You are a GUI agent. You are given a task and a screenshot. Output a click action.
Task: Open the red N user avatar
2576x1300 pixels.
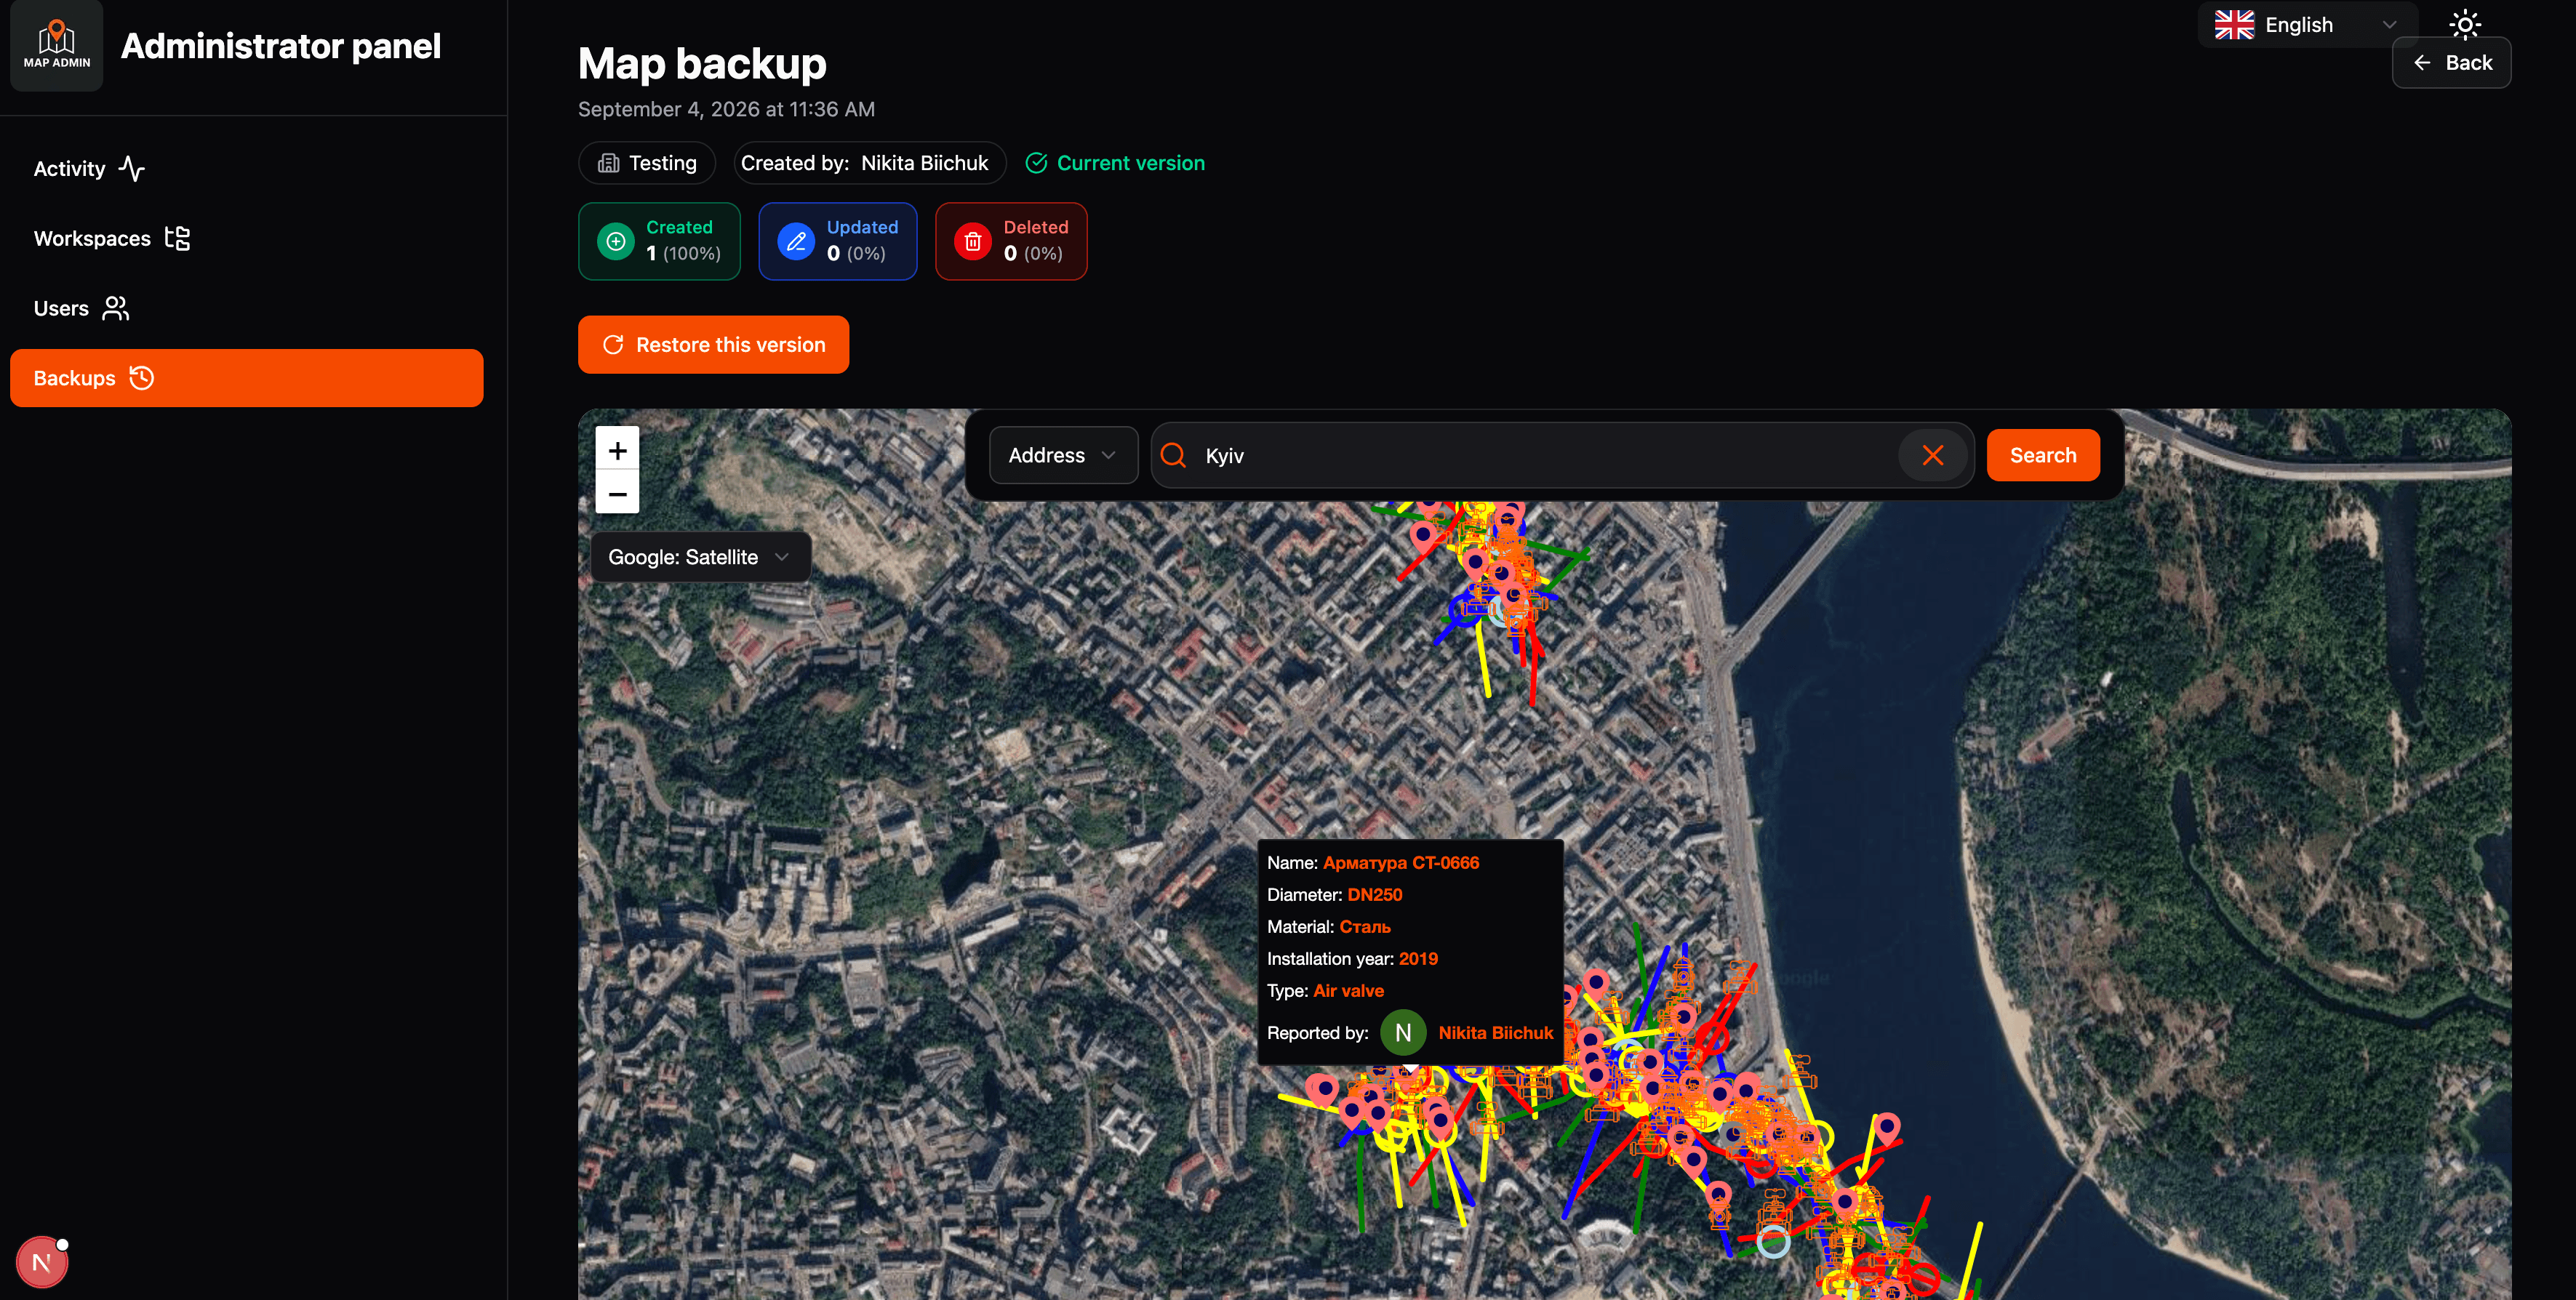[42, 1262]
